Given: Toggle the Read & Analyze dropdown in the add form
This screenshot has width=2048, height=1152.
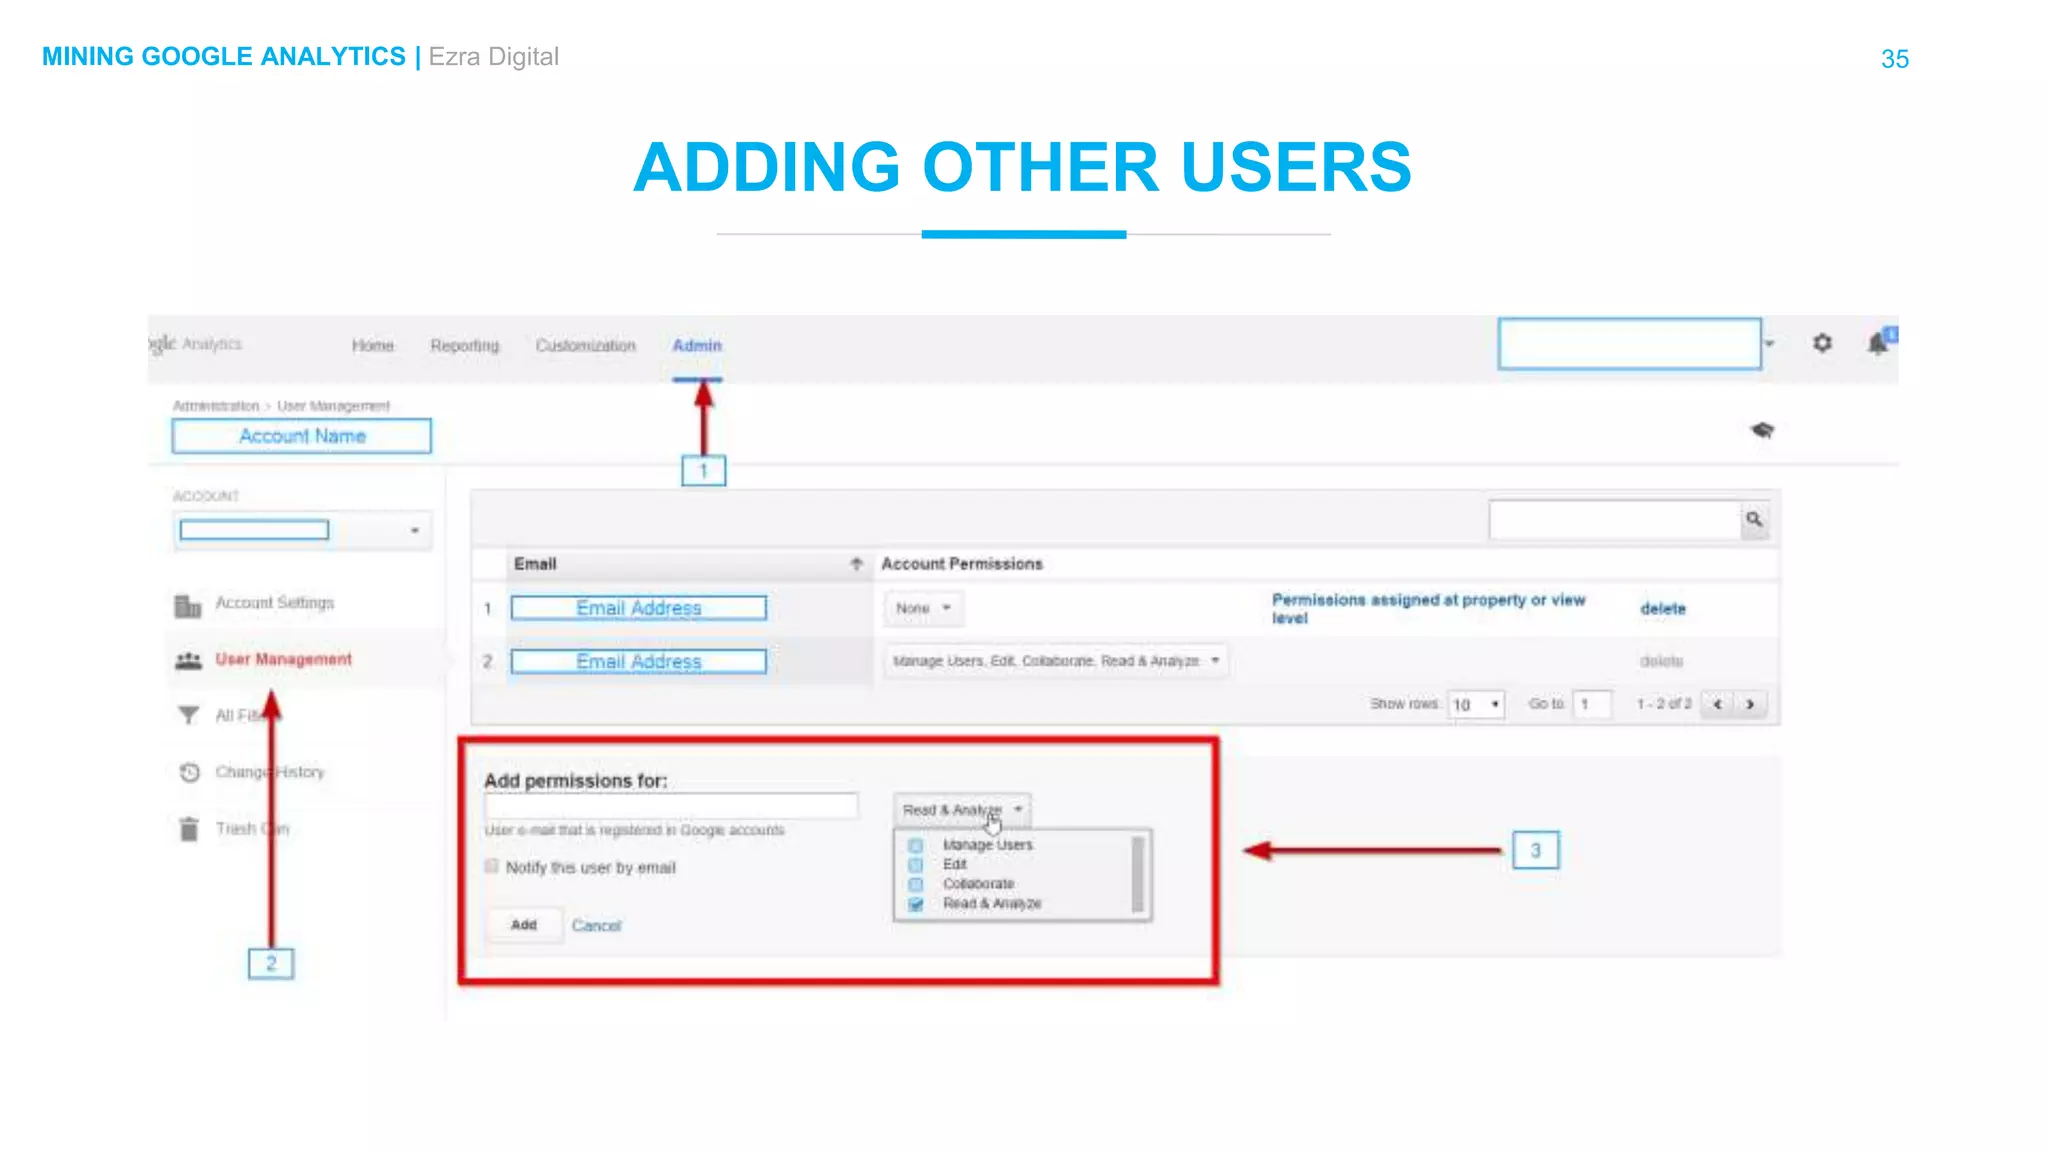Looking at the screenshot, I should pyautogui.click(x=962, y=810).
